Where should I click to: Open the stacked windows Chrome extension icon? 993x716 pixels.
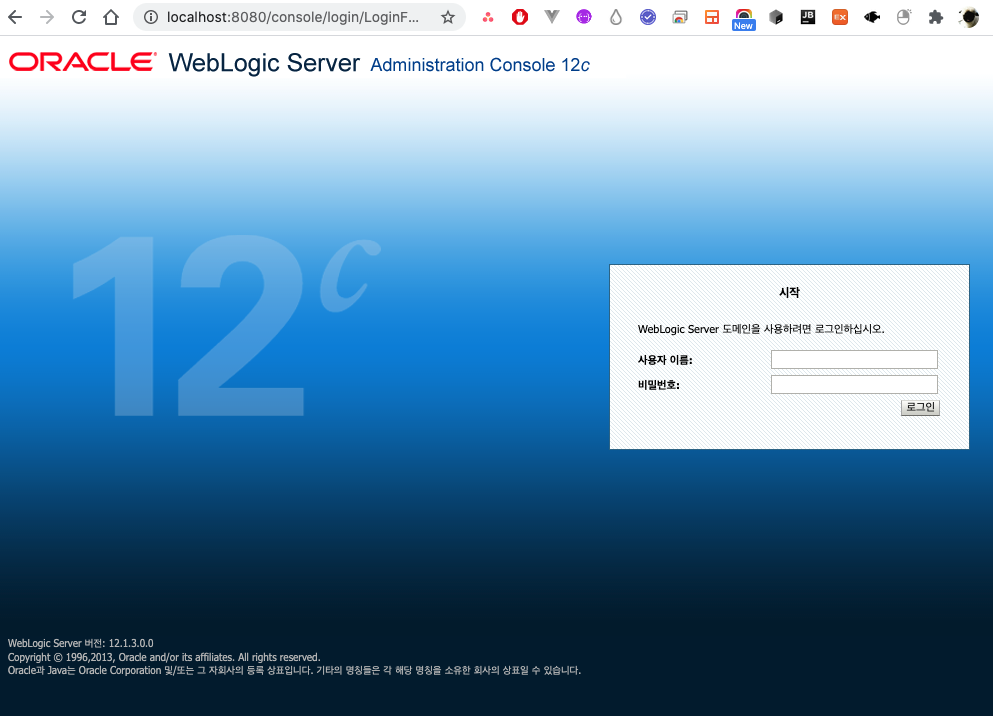pyautogui.click(x=680, y=17)
